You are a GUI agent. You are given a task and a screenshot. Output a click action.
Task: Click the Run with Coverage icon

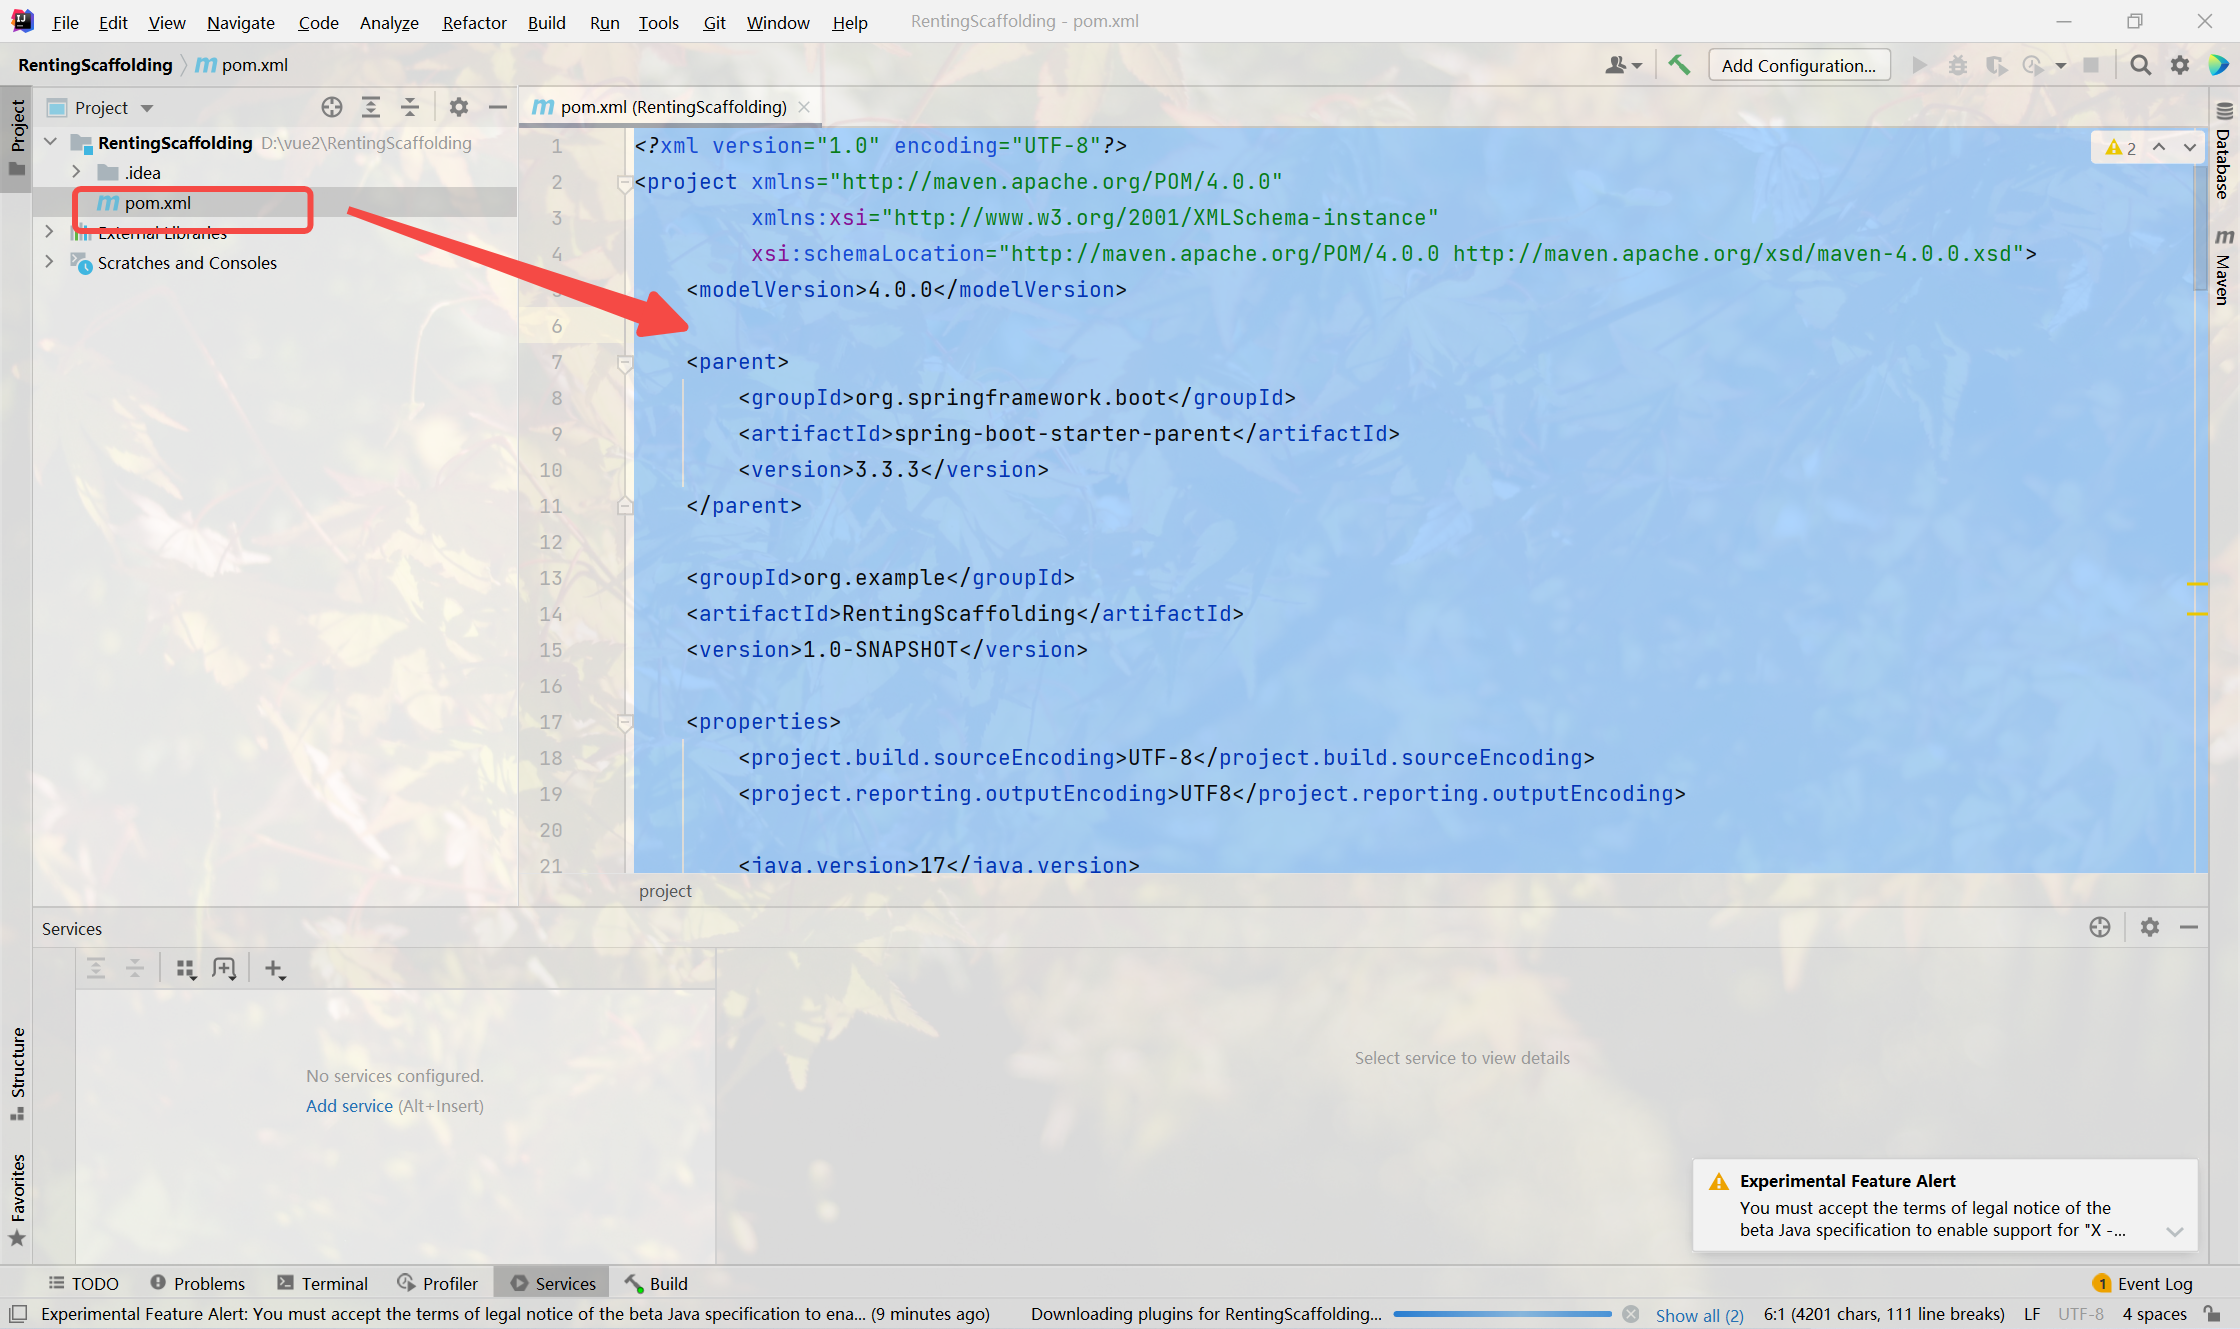1996,65
